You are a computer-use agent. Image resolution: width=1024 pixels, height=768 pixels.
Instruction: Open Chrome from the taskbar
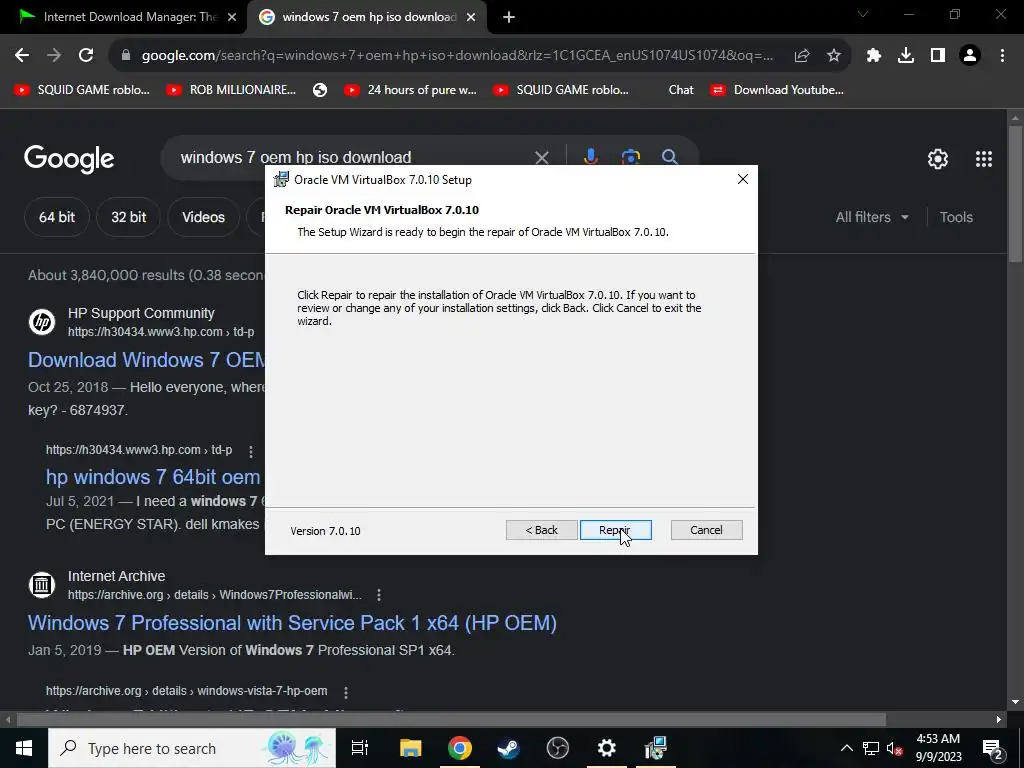pyautogui.click(x=460, y=748)
